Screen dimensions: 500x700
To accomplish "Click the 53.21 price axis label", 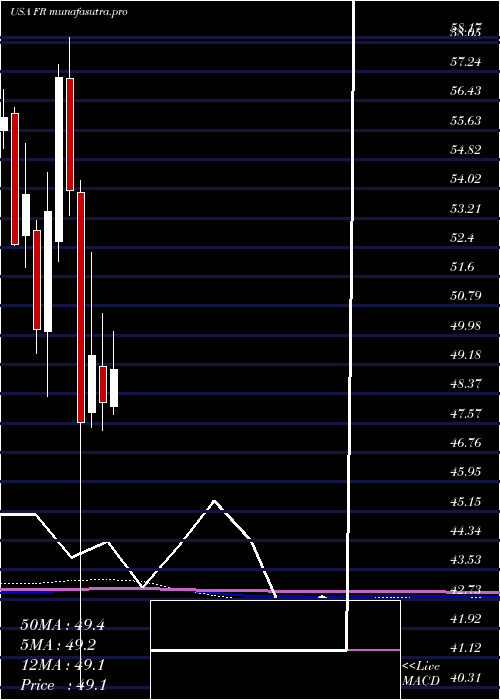I will pos(465,208).
